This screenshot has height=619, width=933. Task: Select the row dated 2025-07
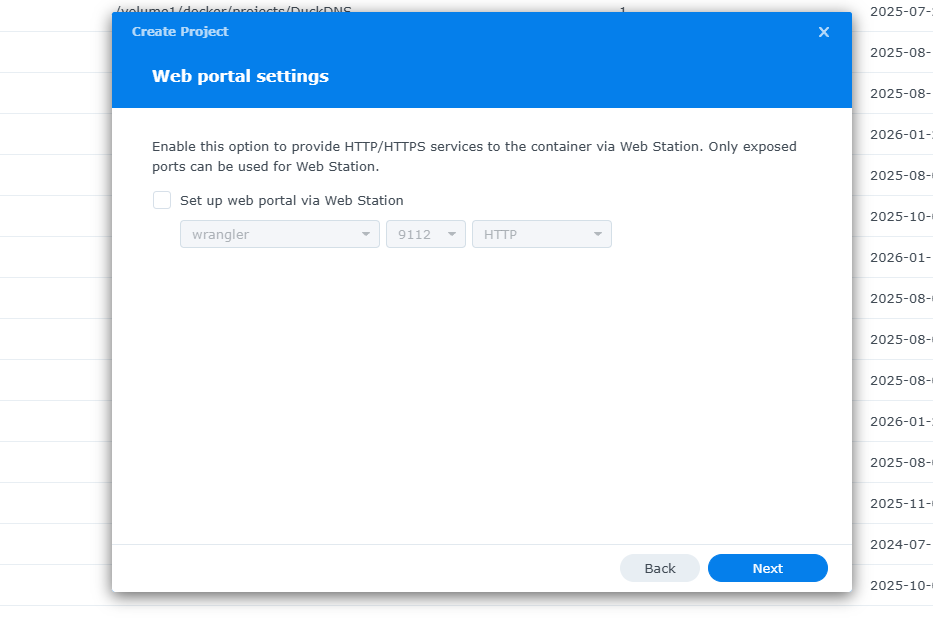[900, 11]
